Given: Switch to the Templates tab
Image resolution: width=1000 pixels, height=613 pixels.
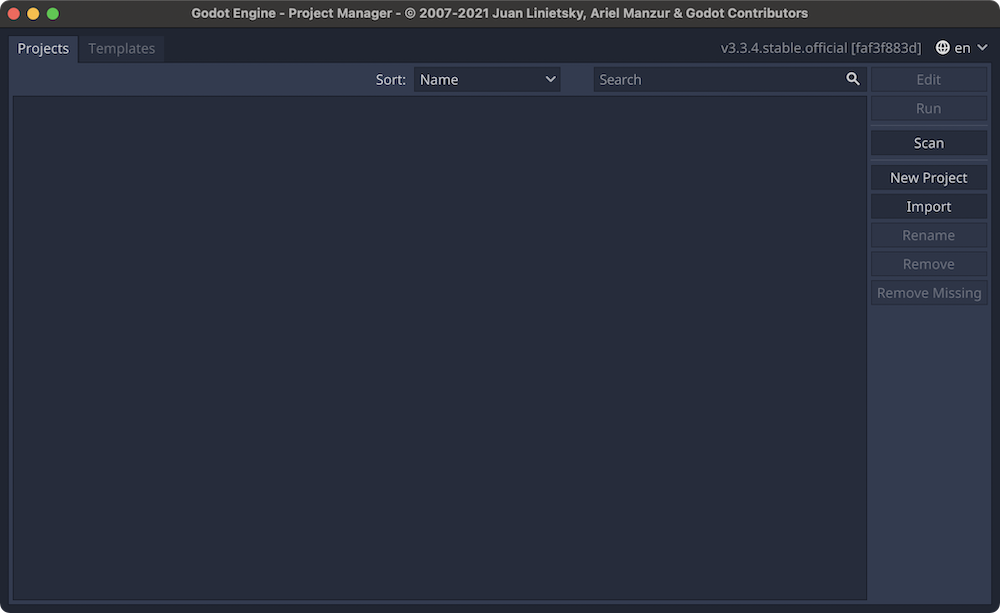Looking at the screenshot, I should 122,48.
